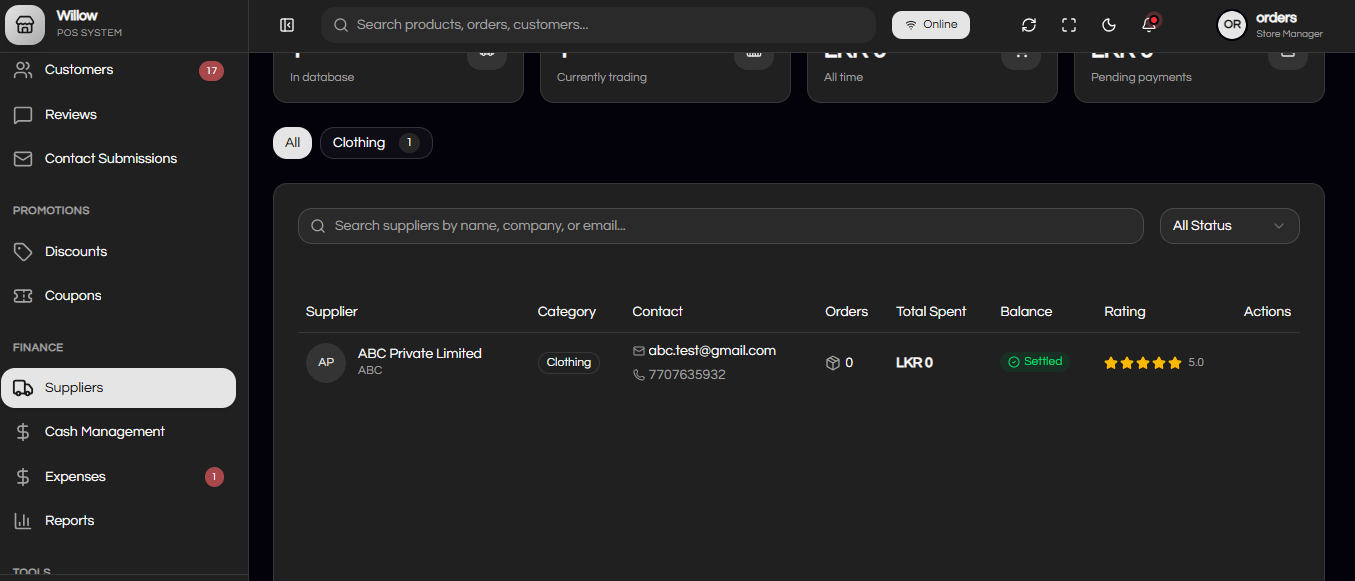Click the OR user avatar
Viewport: 1355px width, 581px height.
1232,25
